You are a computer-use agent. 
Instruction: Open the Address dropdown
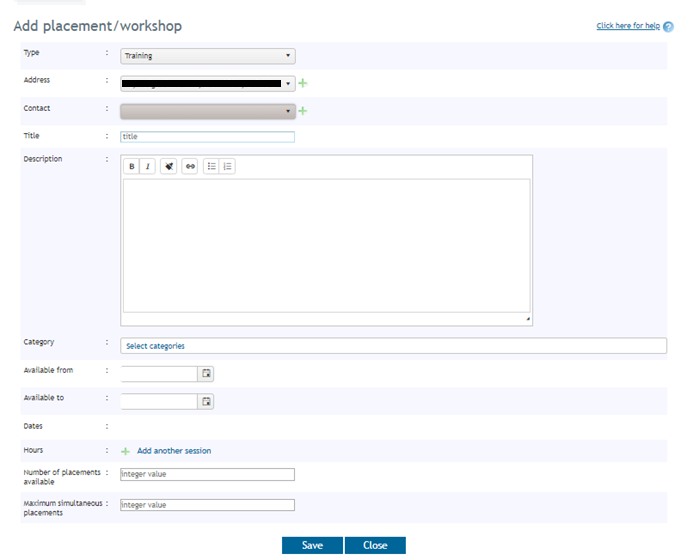point(208,83)
